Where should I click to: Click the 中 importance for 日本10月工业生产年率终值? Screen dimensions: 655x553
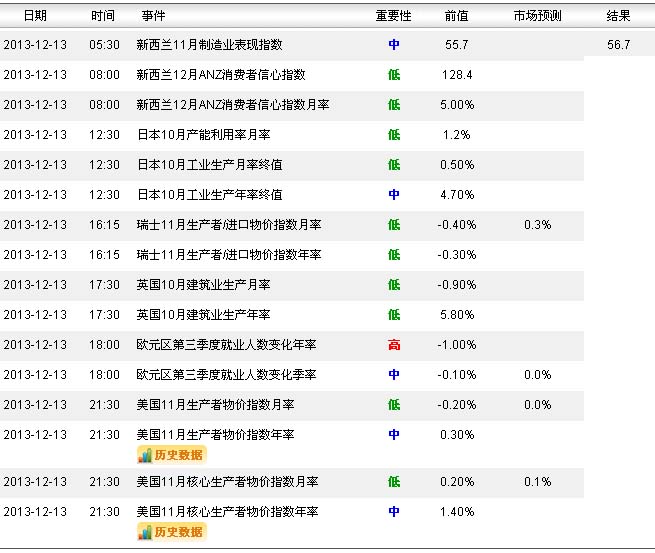click(394, 195)
